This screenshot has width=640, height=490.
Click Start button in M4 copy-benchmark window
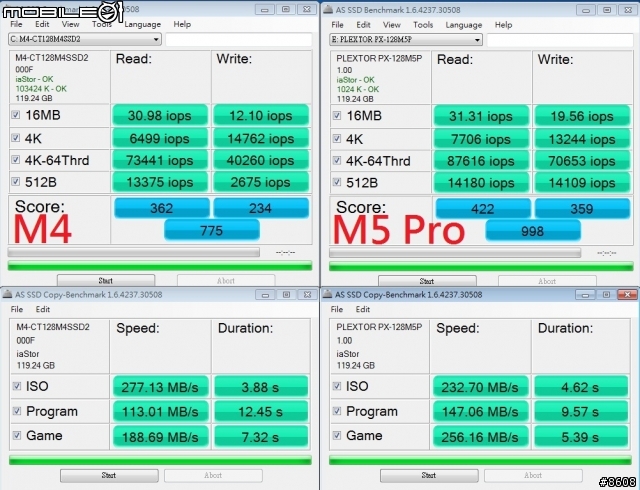(109, 475)
